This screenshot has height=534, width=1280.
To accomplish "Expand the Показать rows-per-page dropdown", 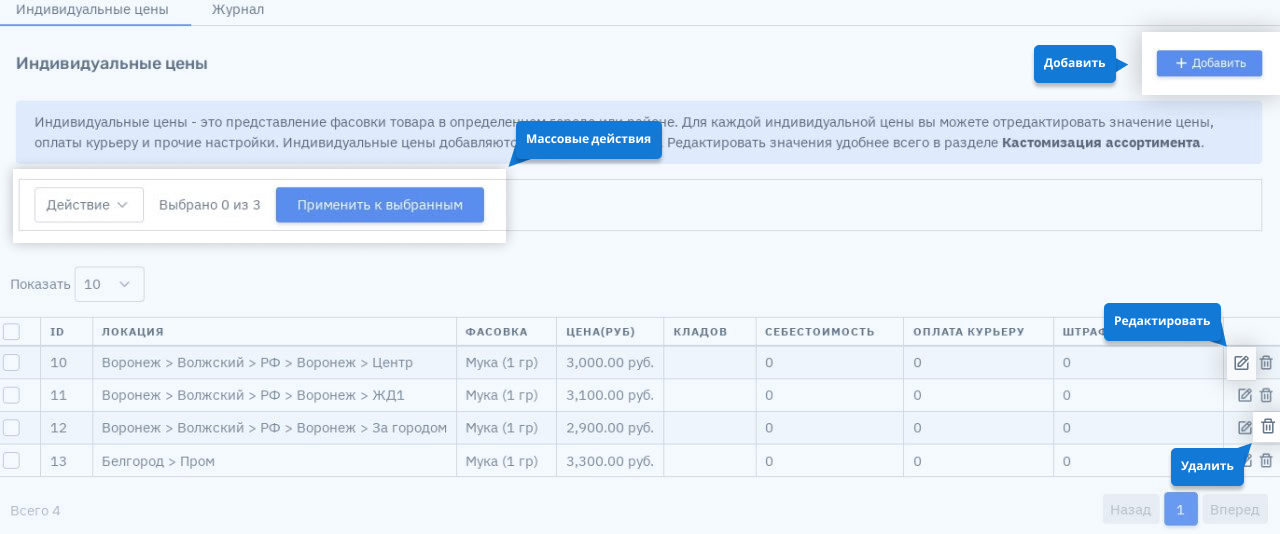I will [x=109, y=284].
